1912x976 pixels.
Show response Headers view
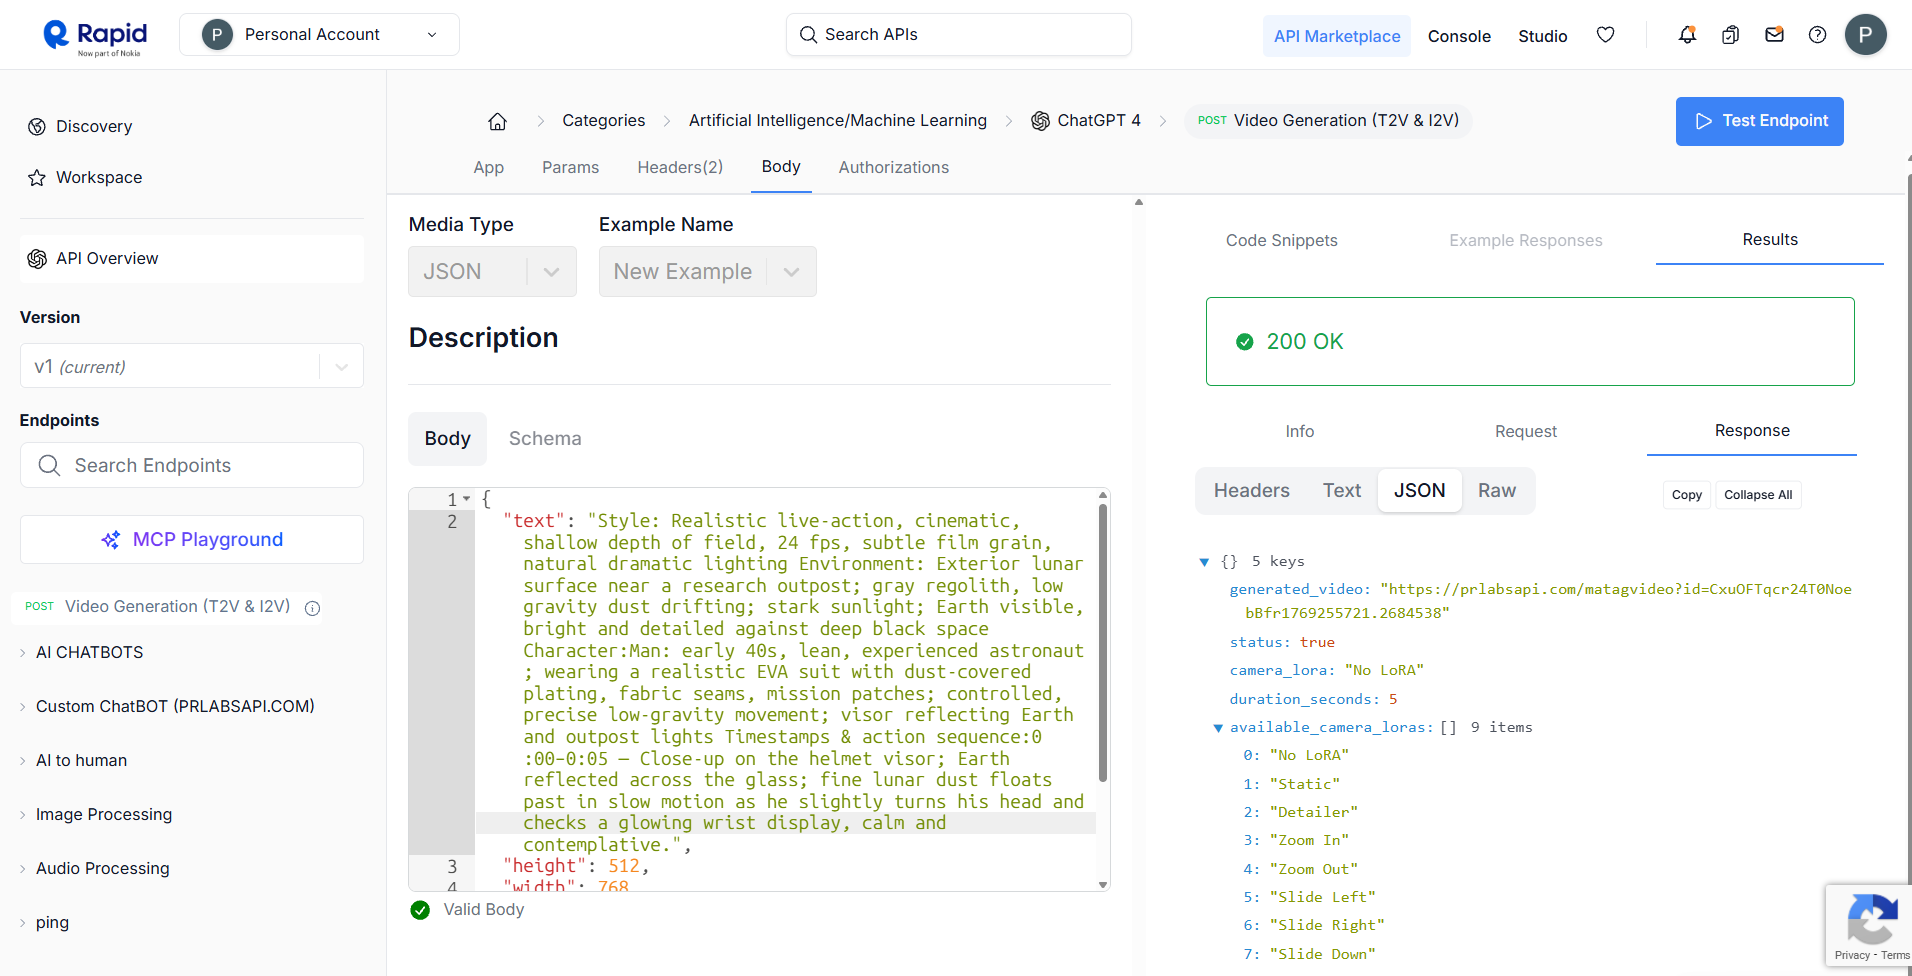(x=1251, y=490)
